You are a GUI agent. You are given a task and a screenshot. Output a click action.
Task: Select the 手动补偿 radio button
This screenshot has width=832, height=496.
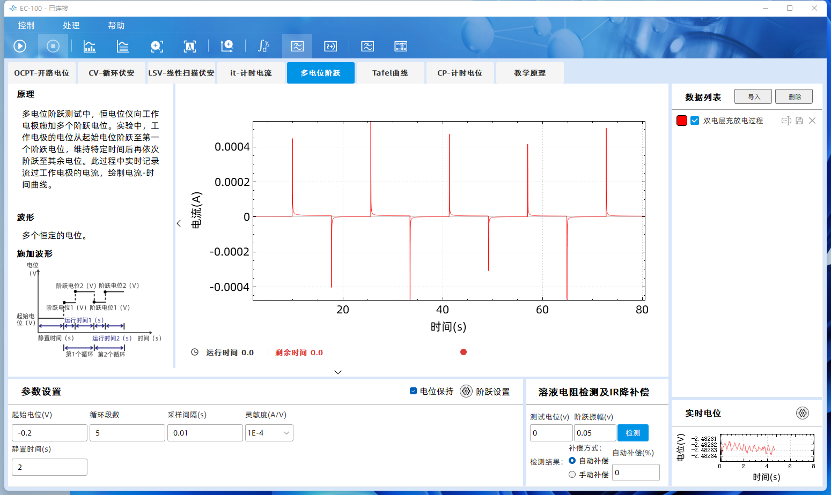click(572, 474)
